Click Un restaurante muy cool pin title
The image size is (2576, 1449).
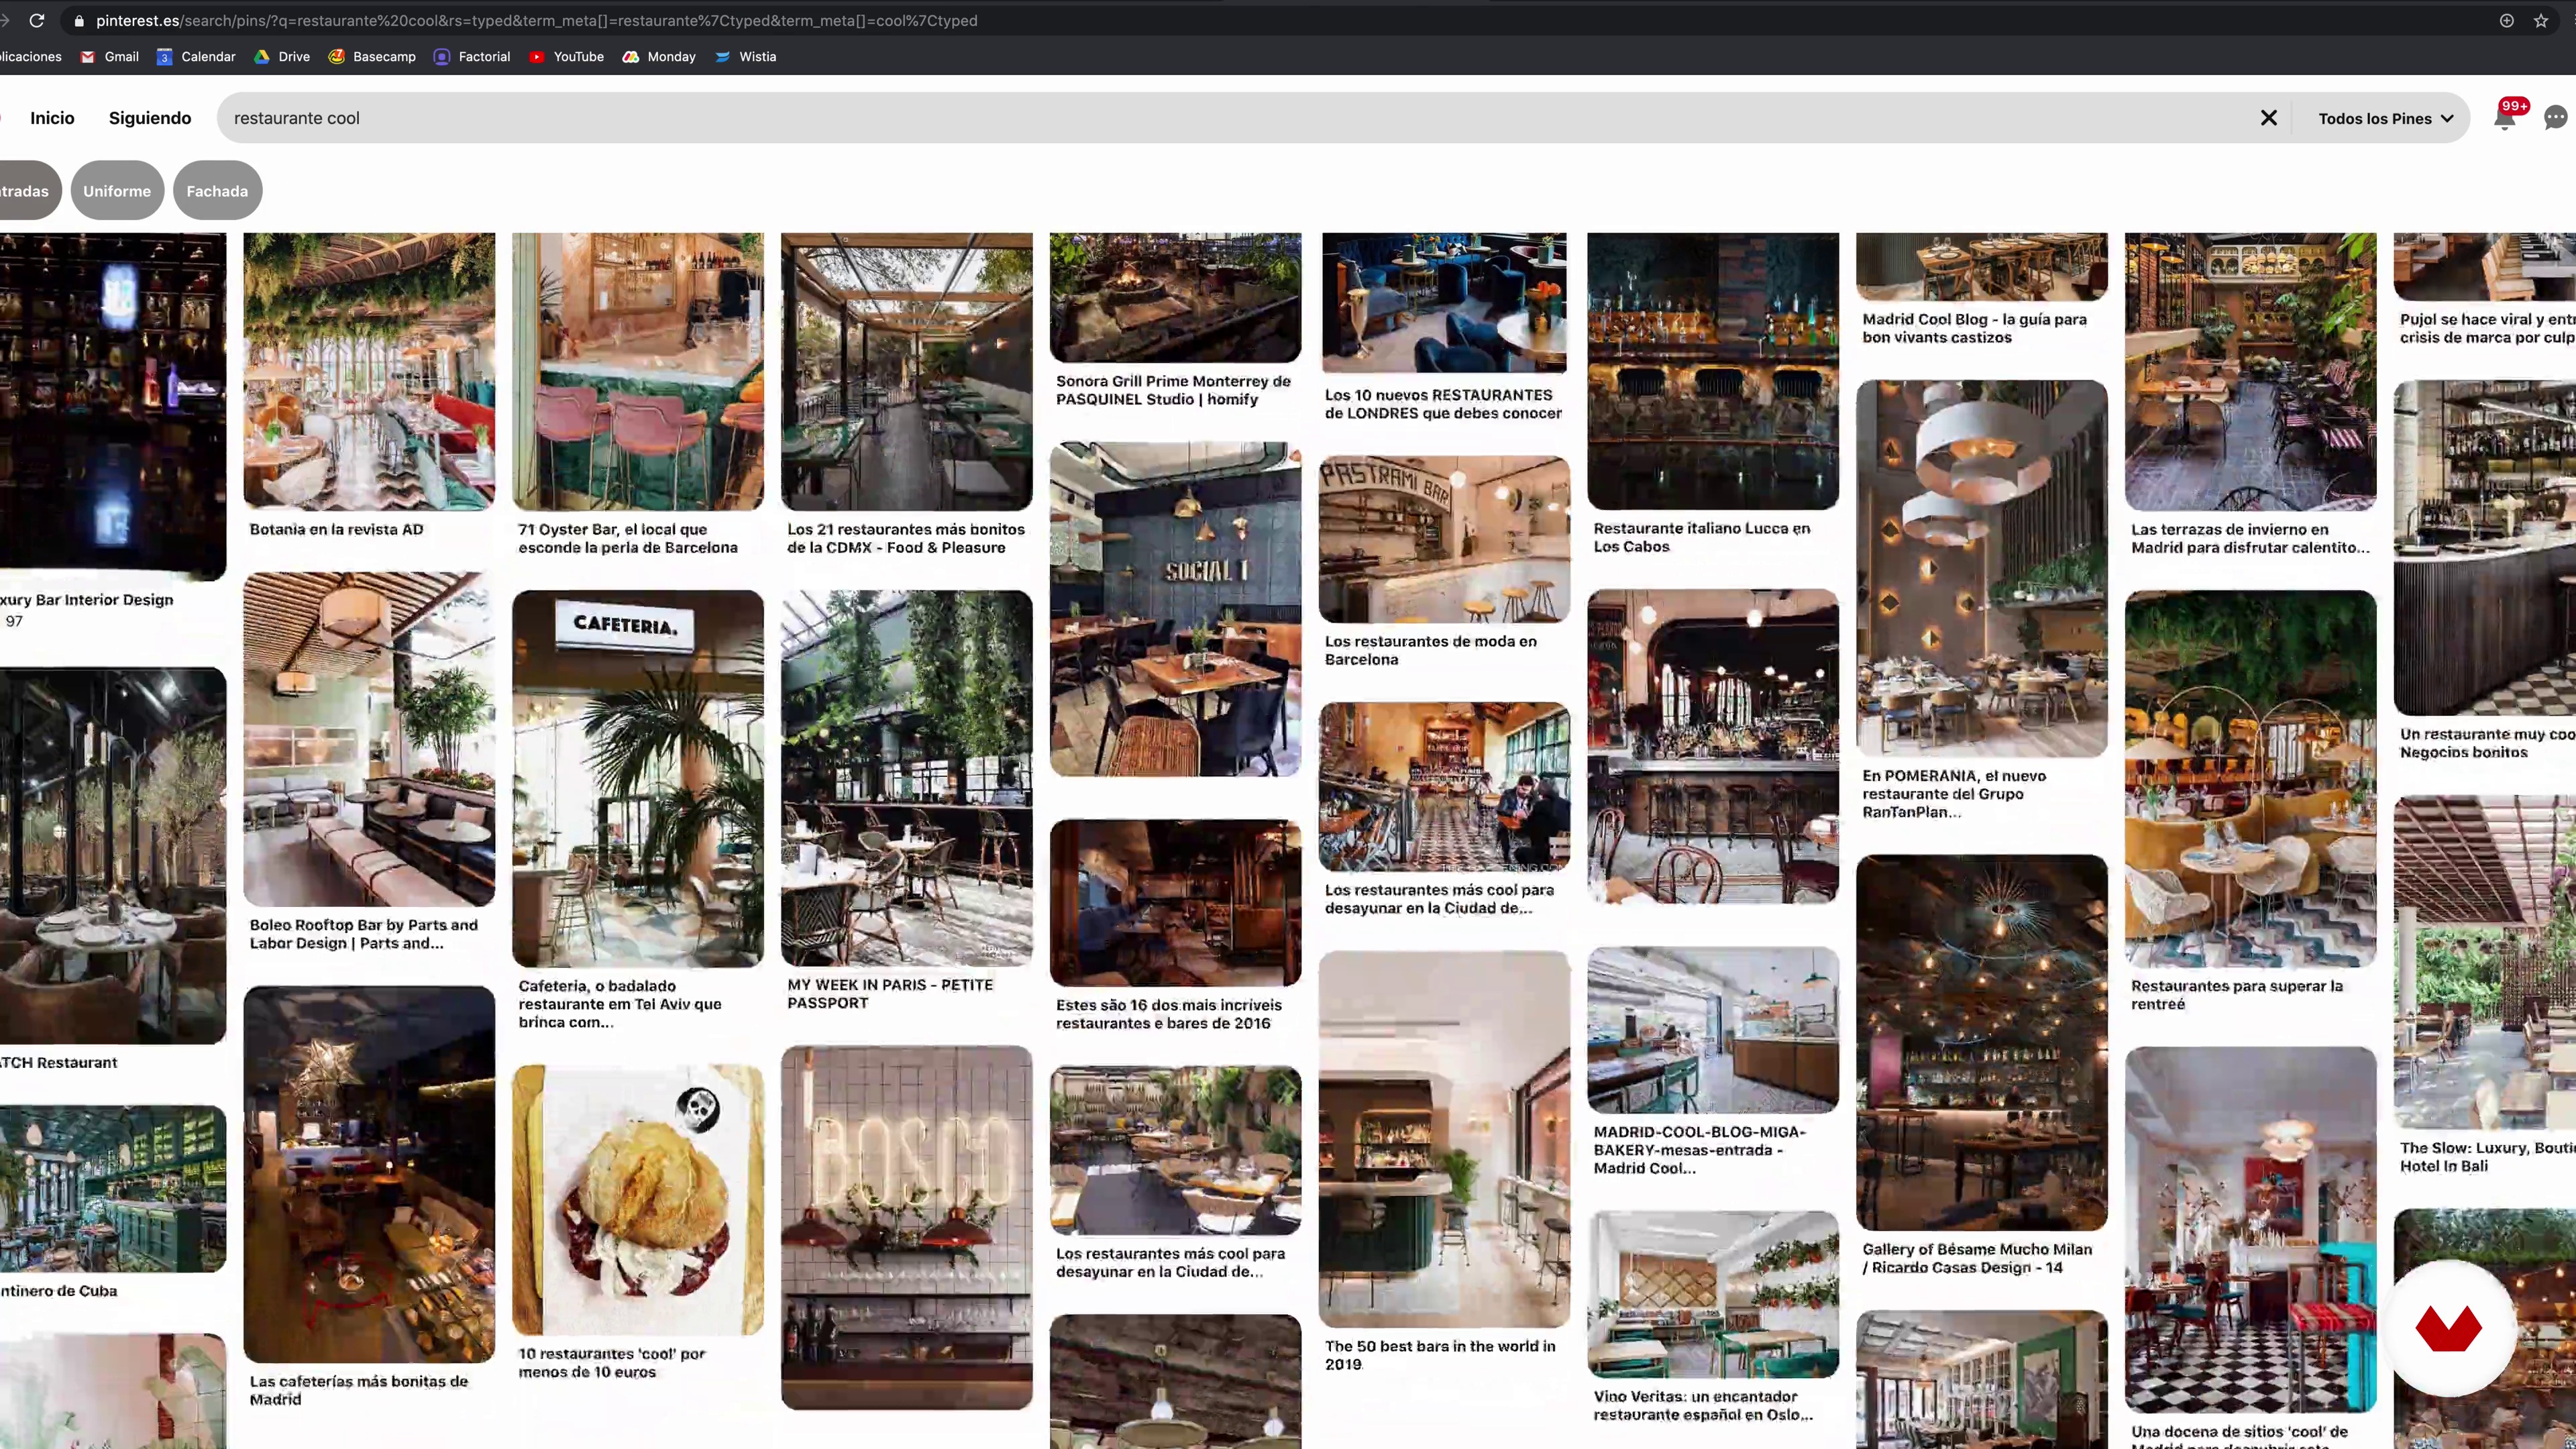(x=2487, y=743)
